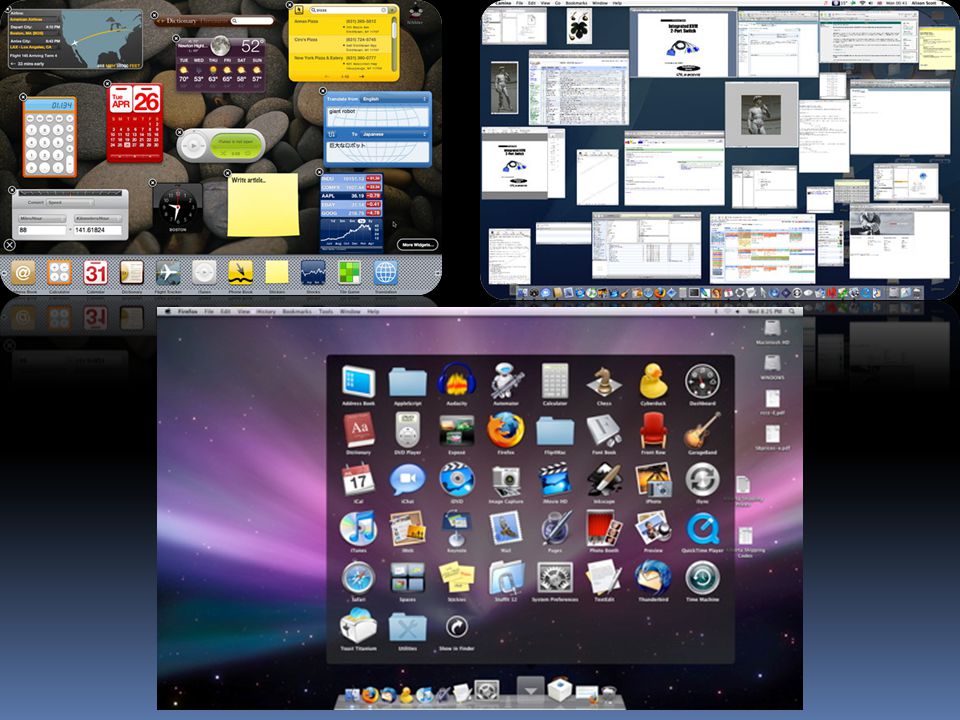Open the Tools menu in Firefox menu bar

[326, 312]
